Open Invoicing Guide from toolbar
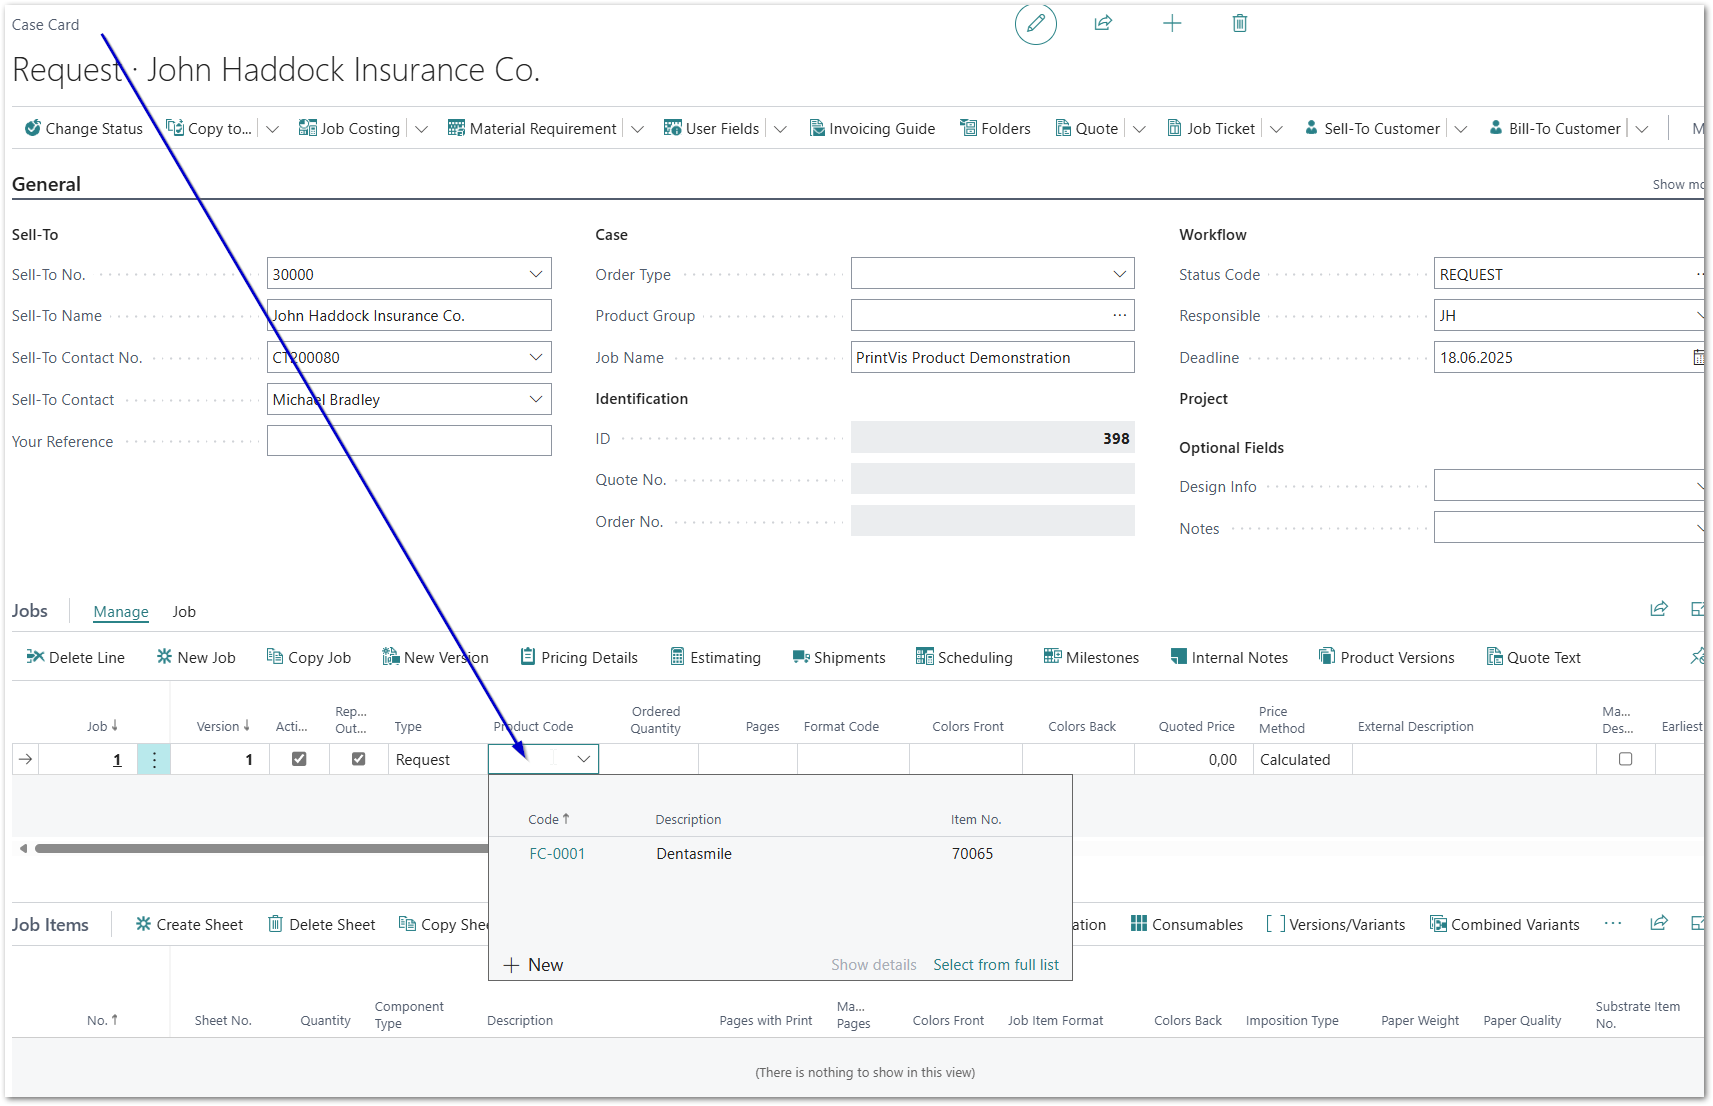1713x1106 pixels. tap(872, 129)
